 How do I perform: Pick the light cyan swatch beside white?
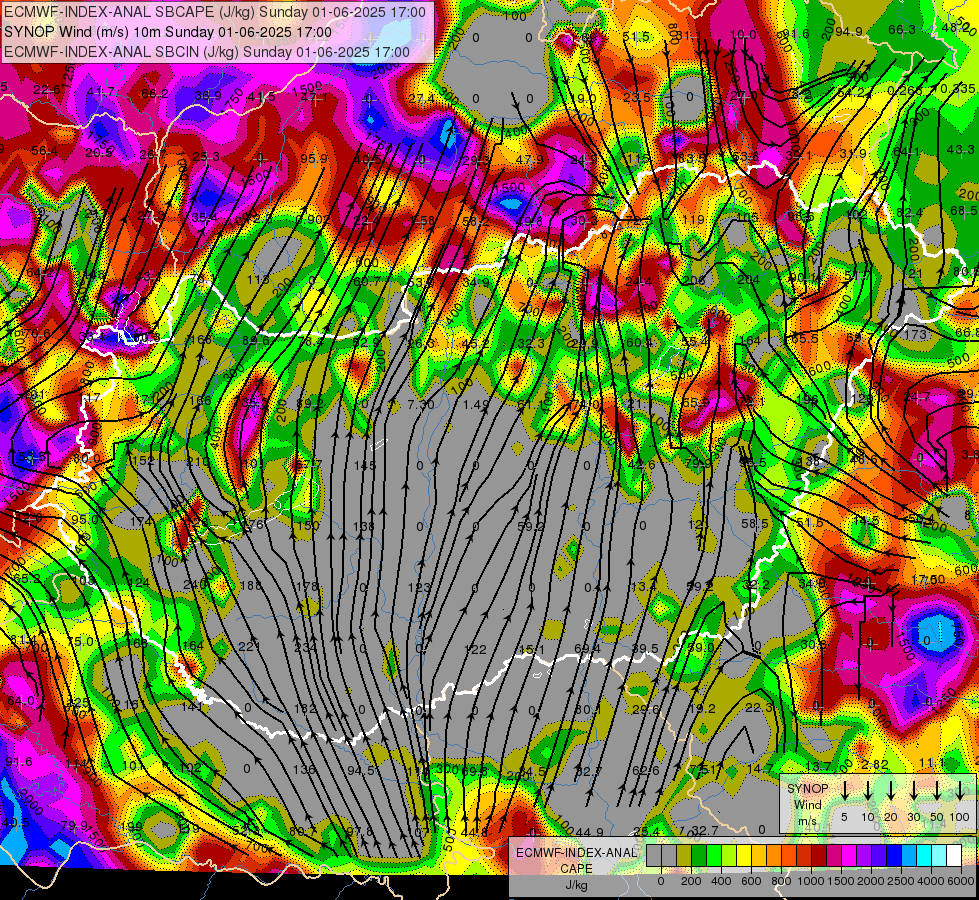coord(938,856)
